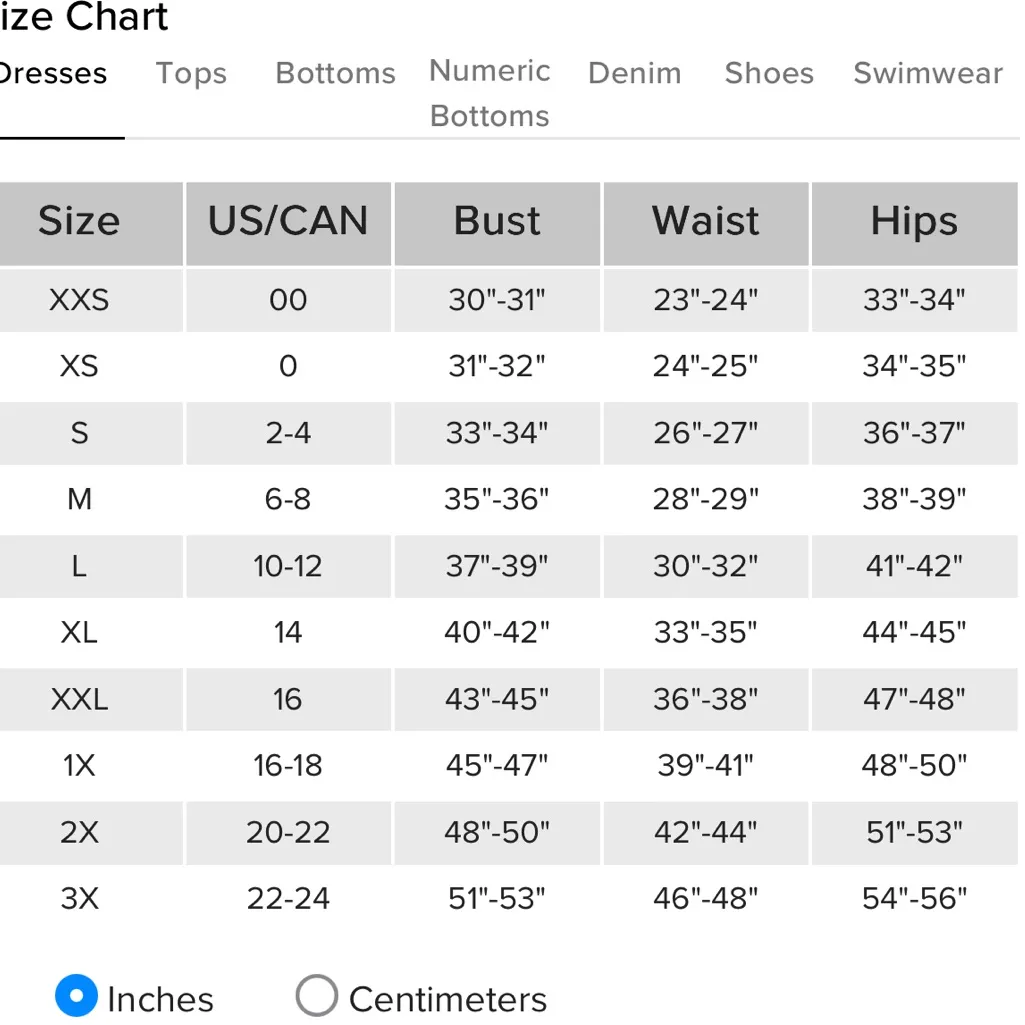Viewport: 1025px width, 1025px height.
Task: Click the US/CAN column header
Action: click(288, 221)
